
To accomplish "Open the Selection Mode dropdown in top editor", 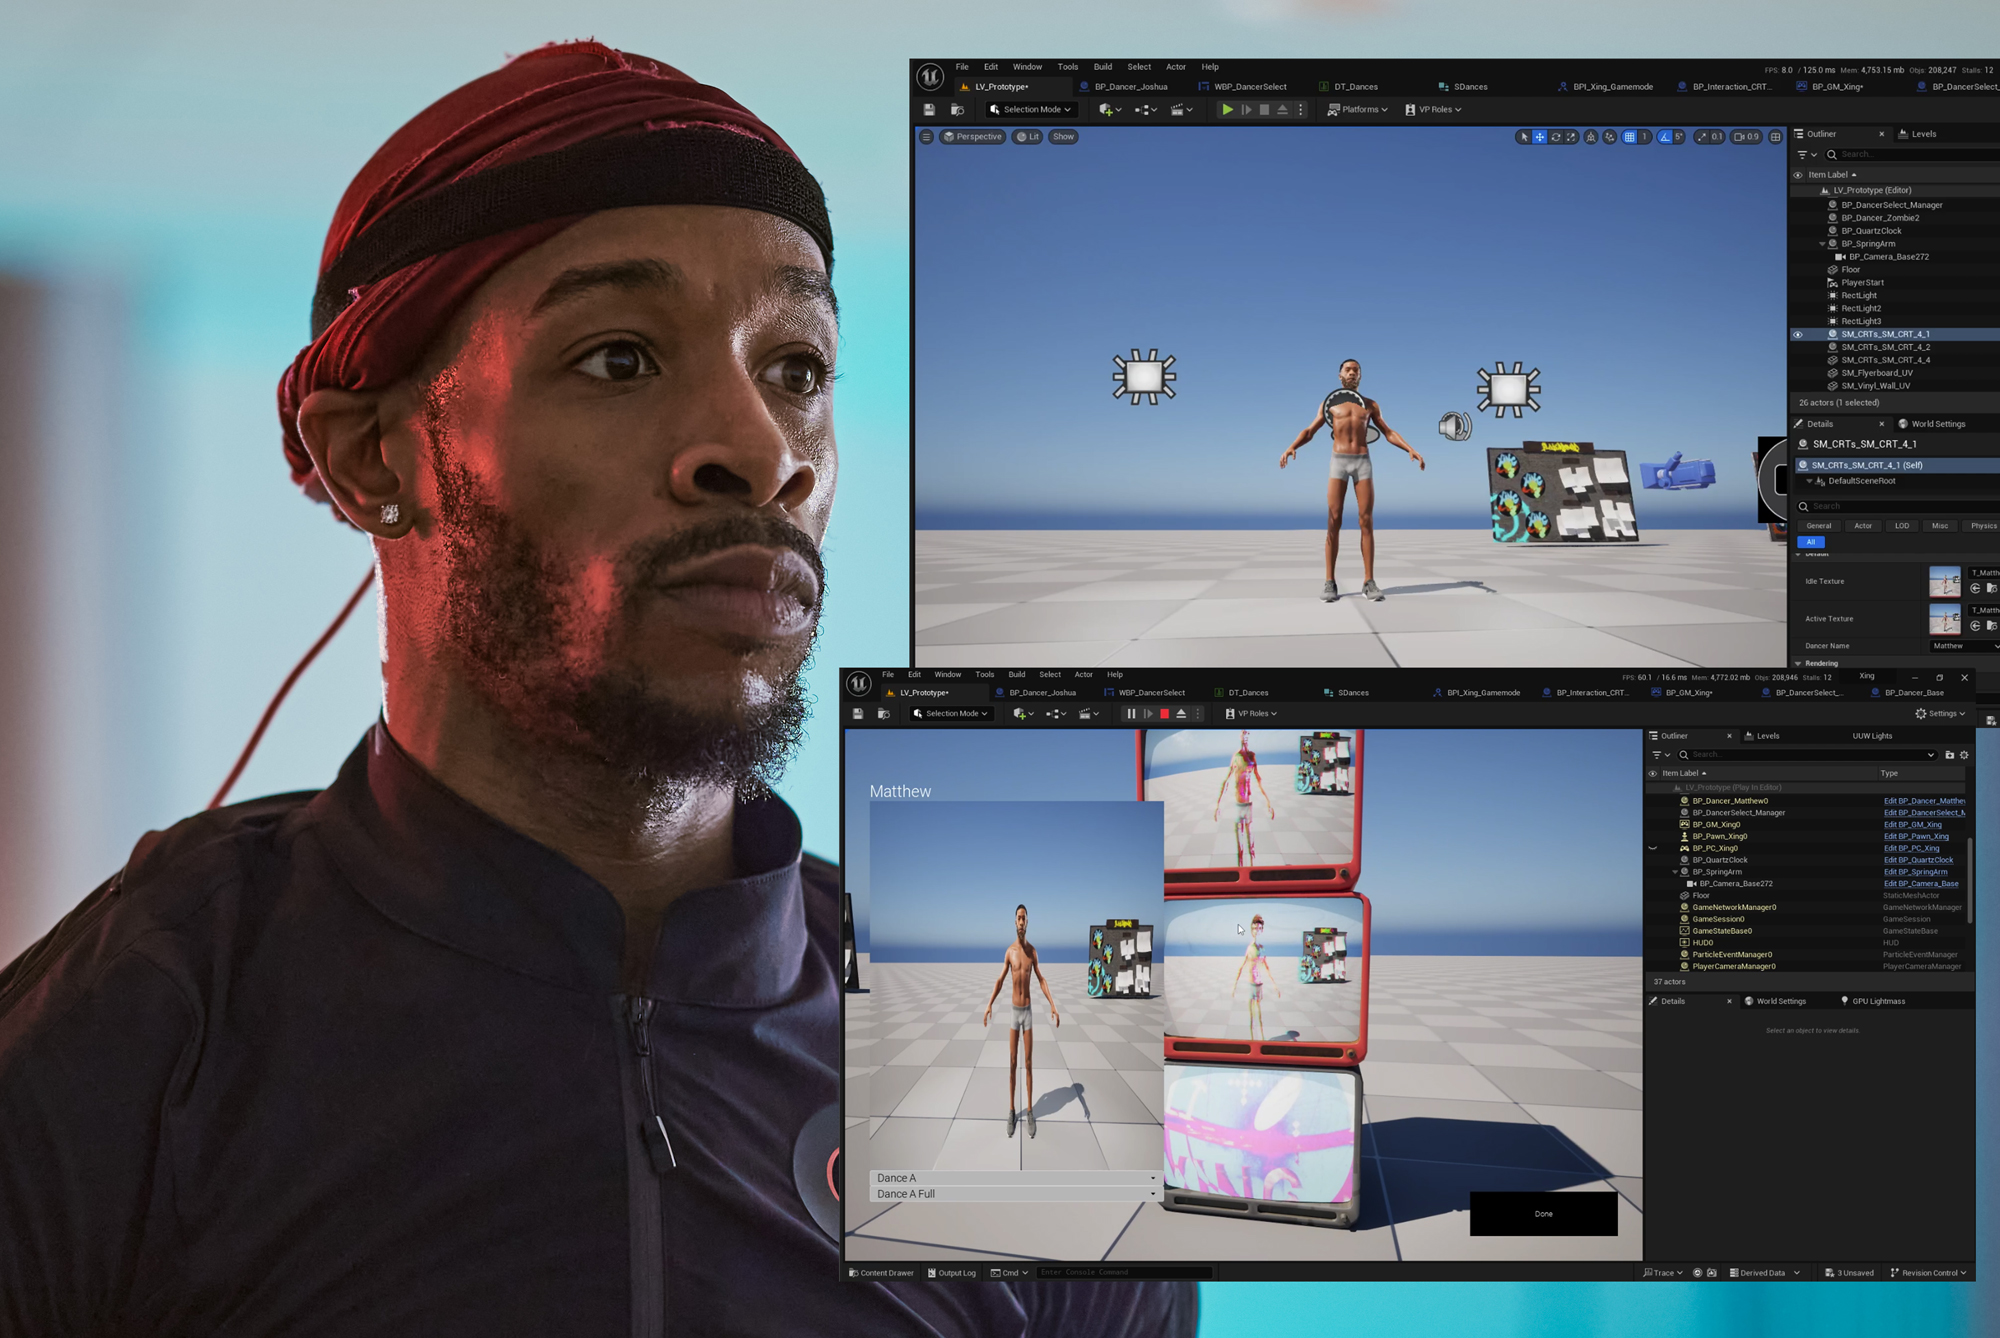I will 1030,110.
